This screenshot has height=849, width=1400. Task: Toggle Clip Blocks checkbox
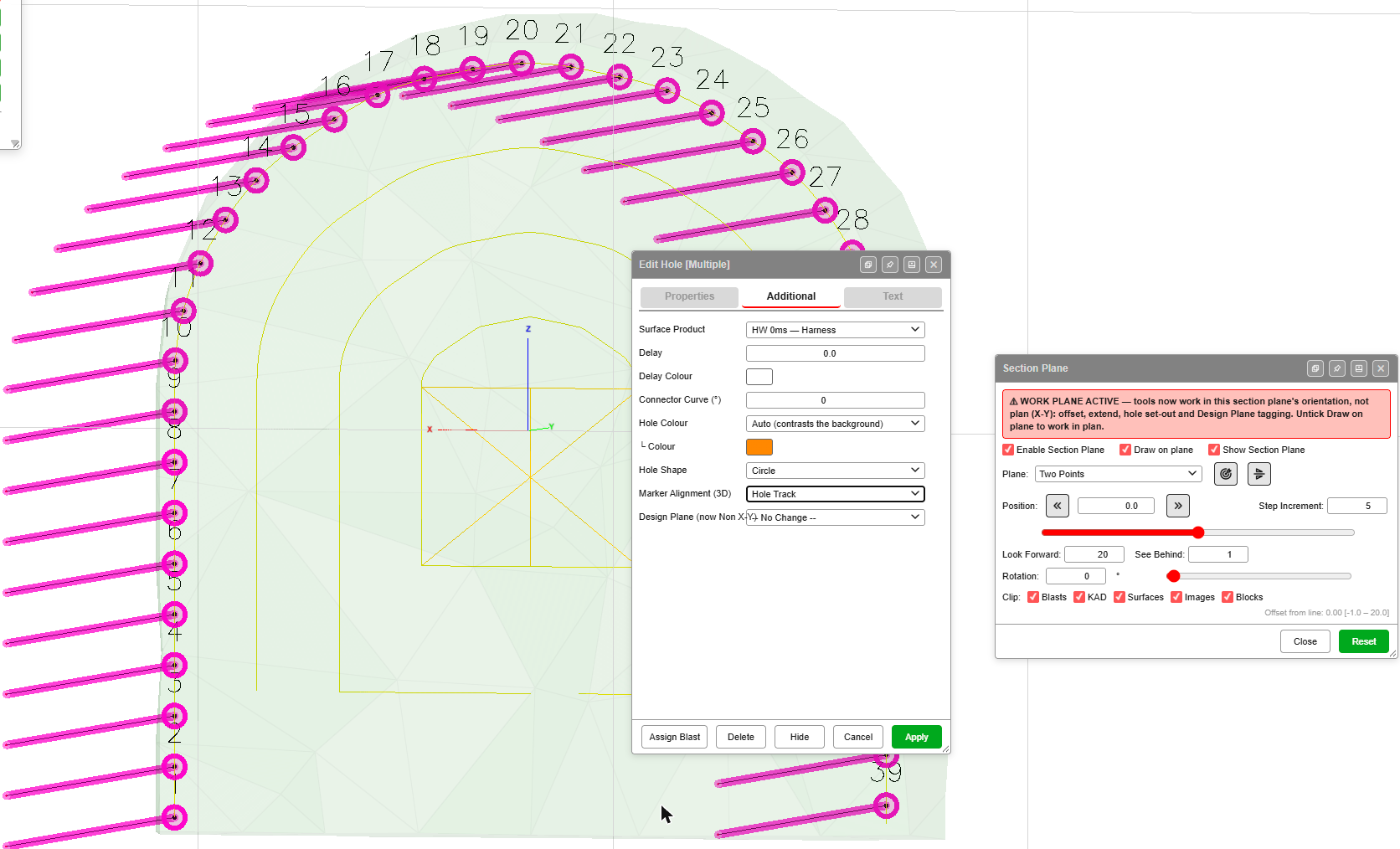point(1227,597)
